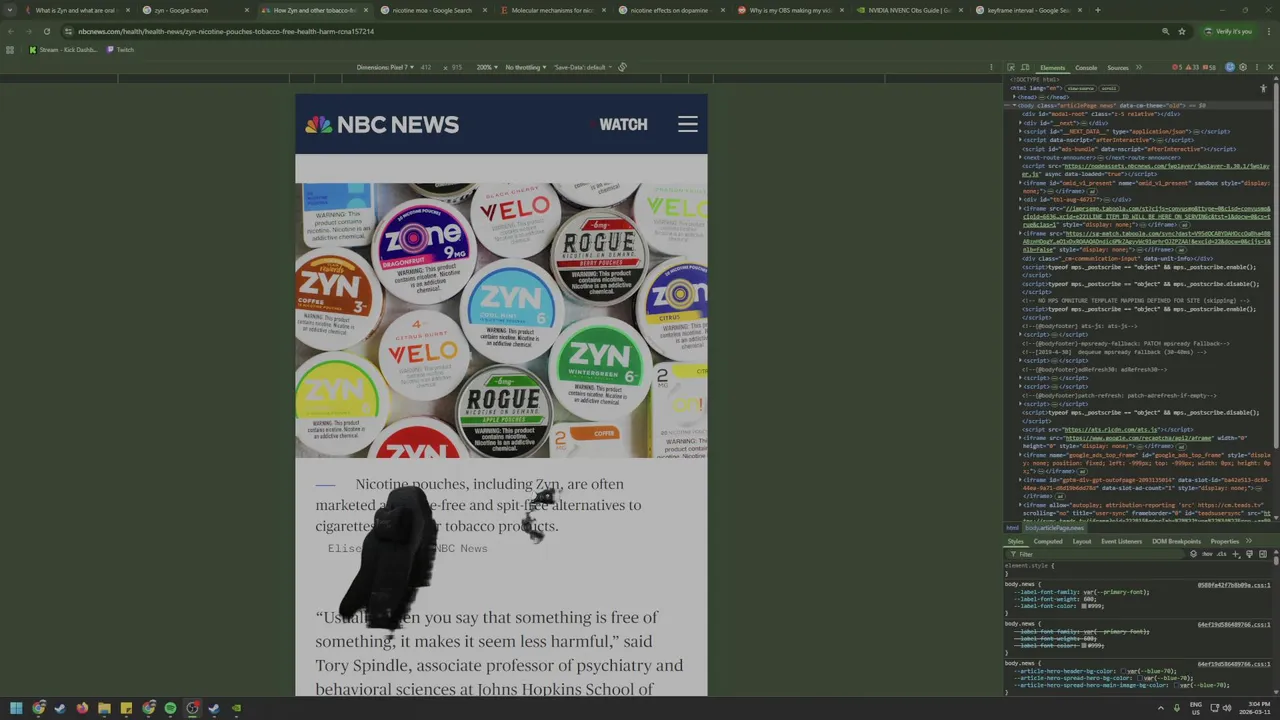Screen dimensions: 1280x720
Task: Toggle the :hov element state button
Action: (1207, 554)
